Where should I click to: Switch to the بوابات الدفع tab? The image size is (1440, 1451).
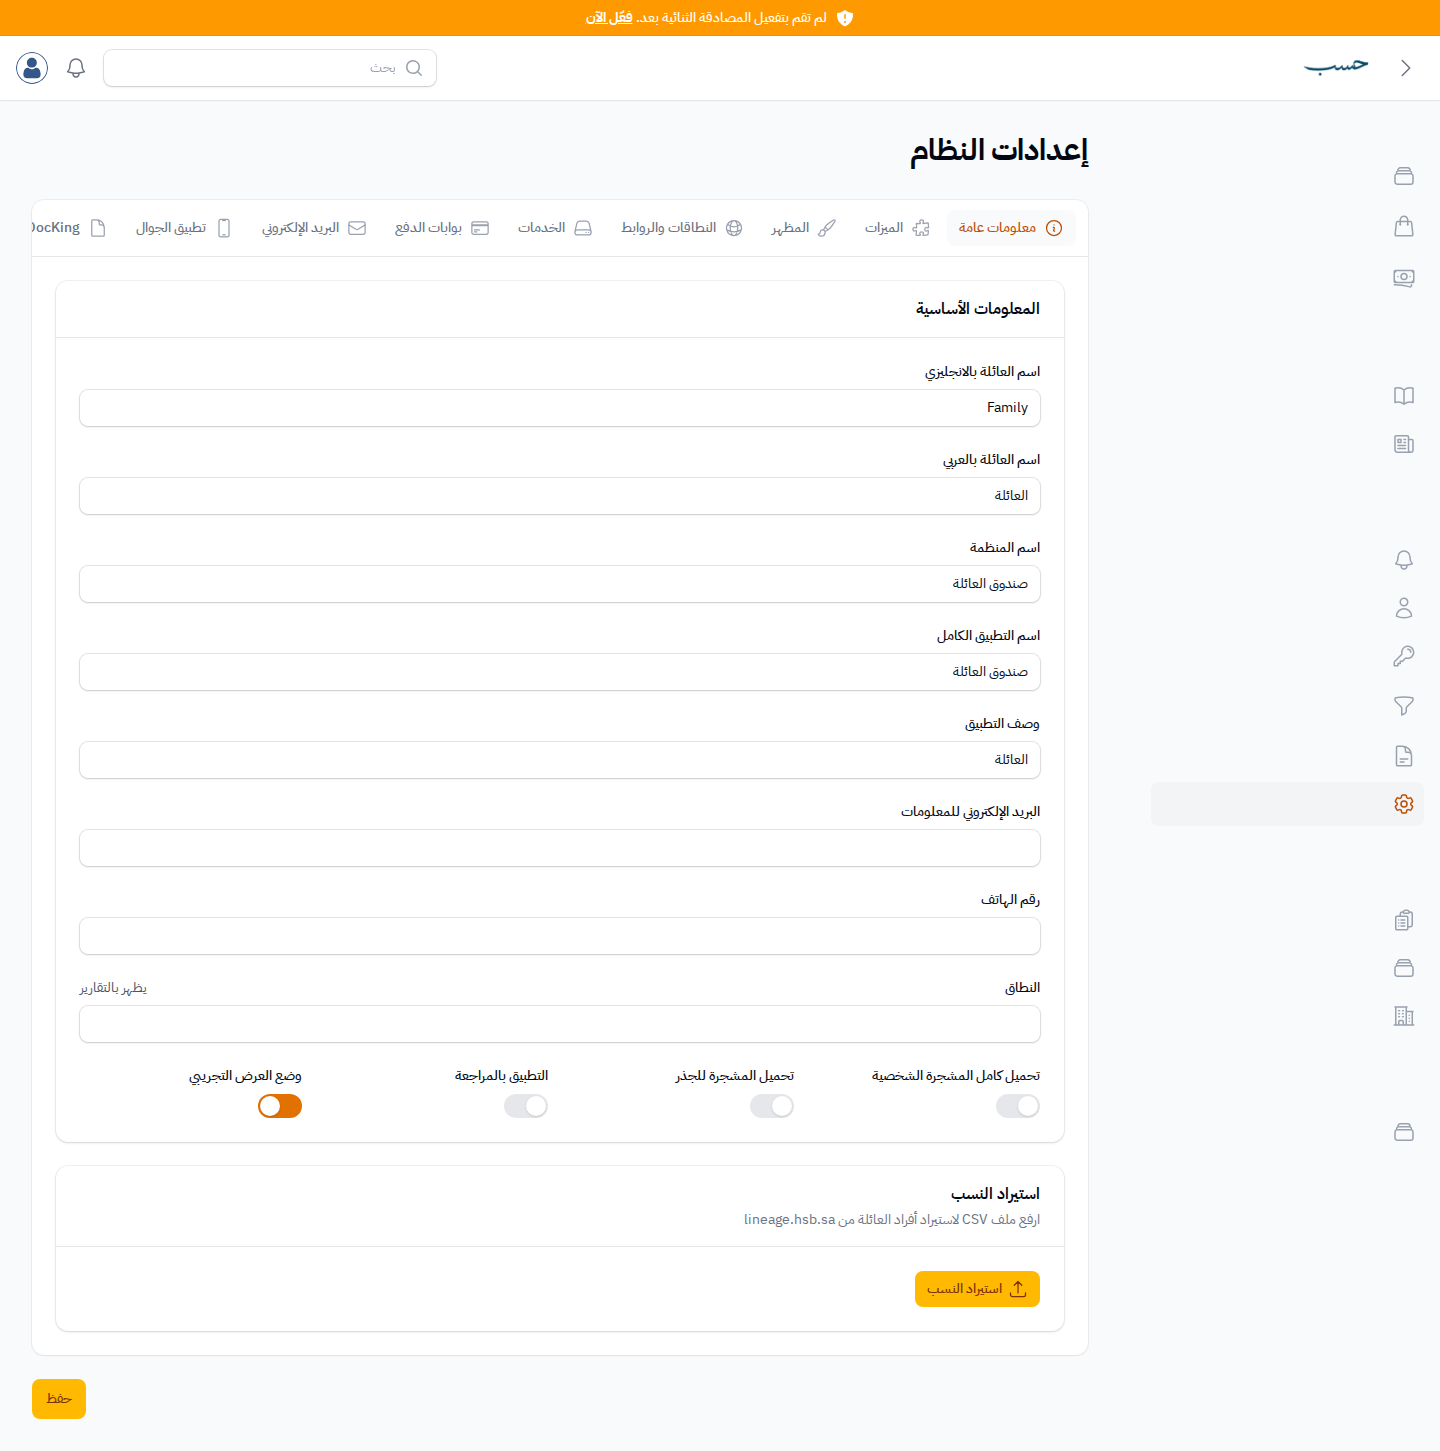click(442, 228)
